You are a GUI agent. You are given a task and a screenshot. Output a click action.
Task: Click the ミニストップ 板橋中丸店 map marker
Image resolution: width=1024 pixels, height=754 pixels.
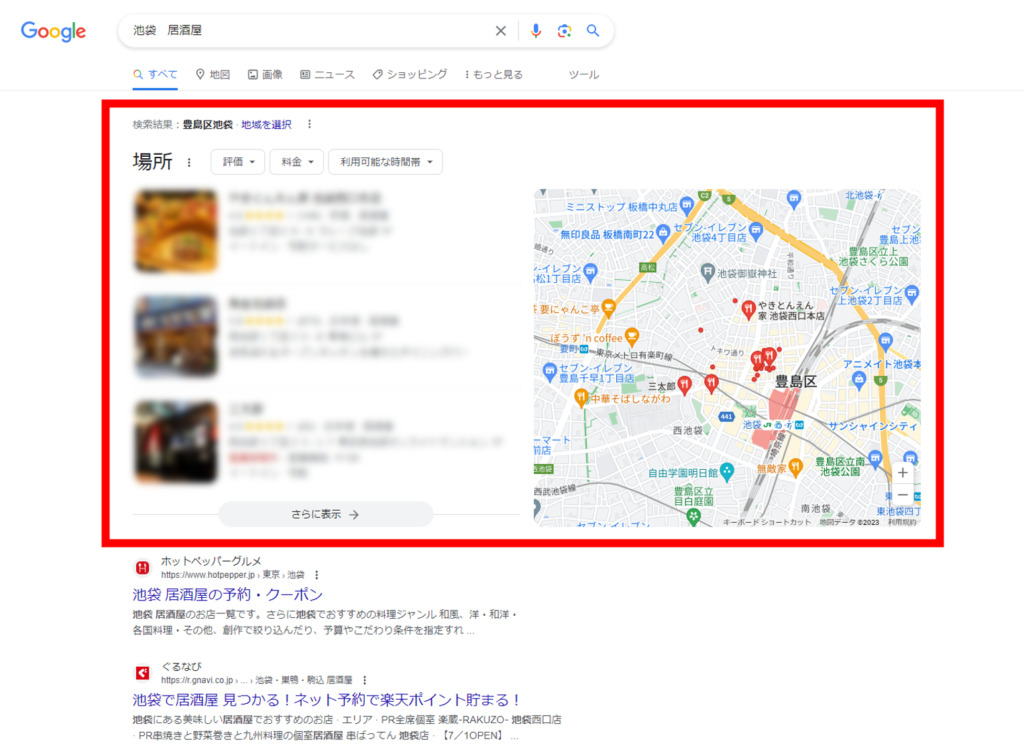pyautogui.click(x=686, y=205)
